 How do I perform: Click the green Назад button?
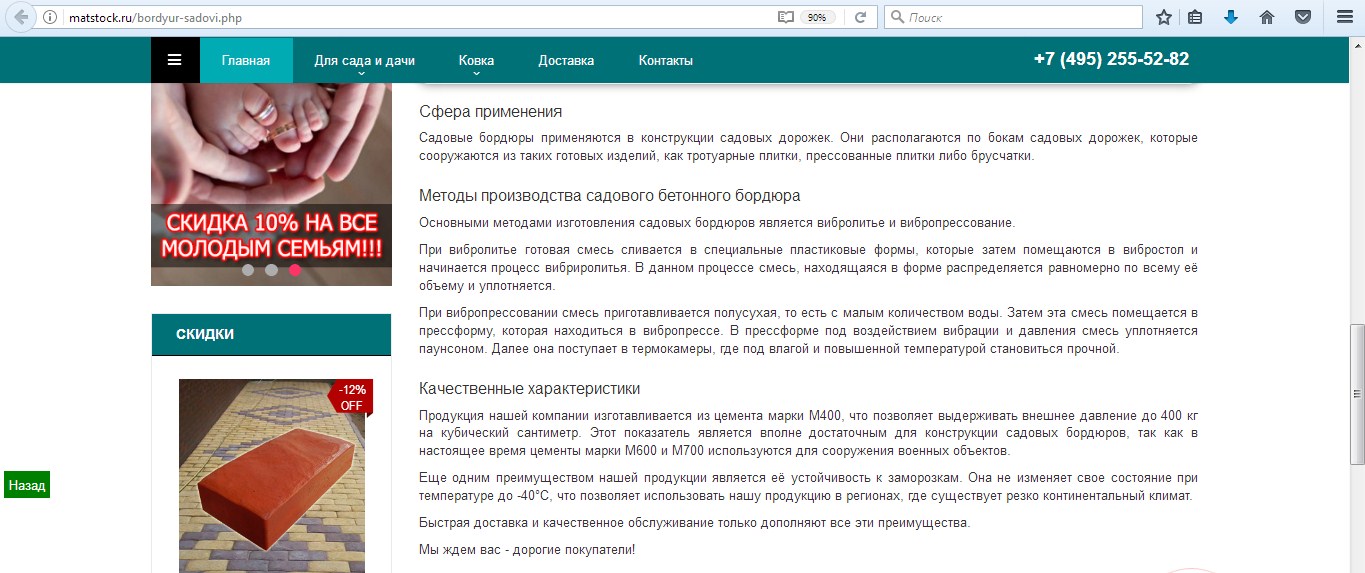click(x=27, y=485)
